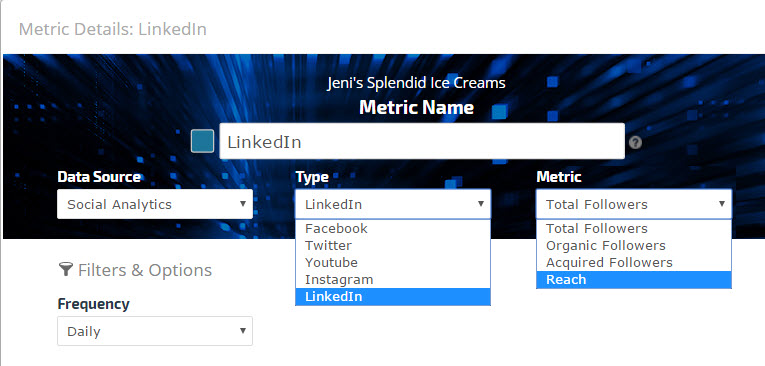Viewport: 765px width, 366px height.
Task: Click the Frequency dropdown arrow
Action: tap(242, 331)
